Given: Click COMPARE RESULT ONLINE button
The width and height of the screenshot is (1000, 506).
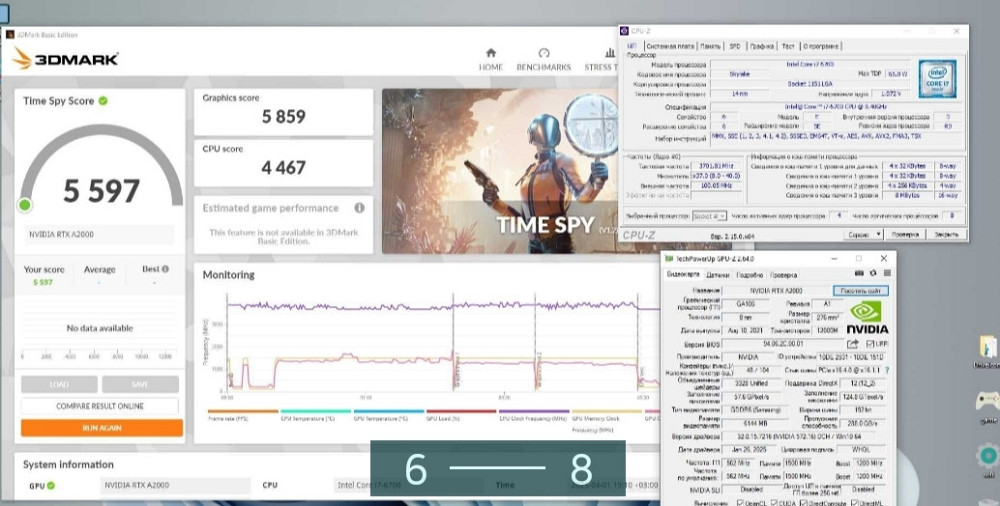Looking at the screenshot, I should coord(101,406).
